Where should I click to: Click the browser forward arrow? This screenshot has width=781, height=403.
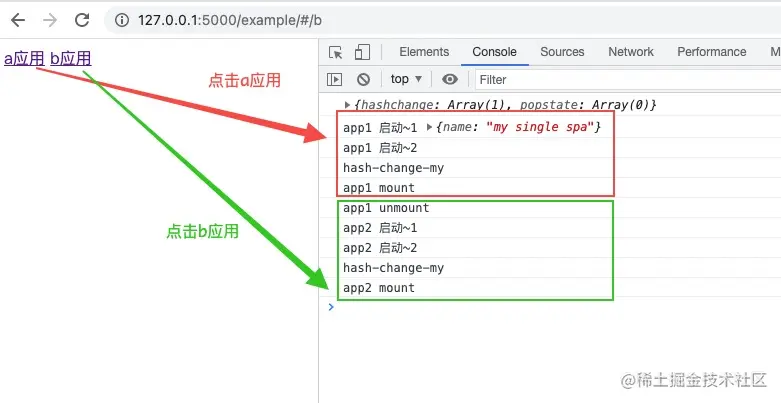pos(50,20)
